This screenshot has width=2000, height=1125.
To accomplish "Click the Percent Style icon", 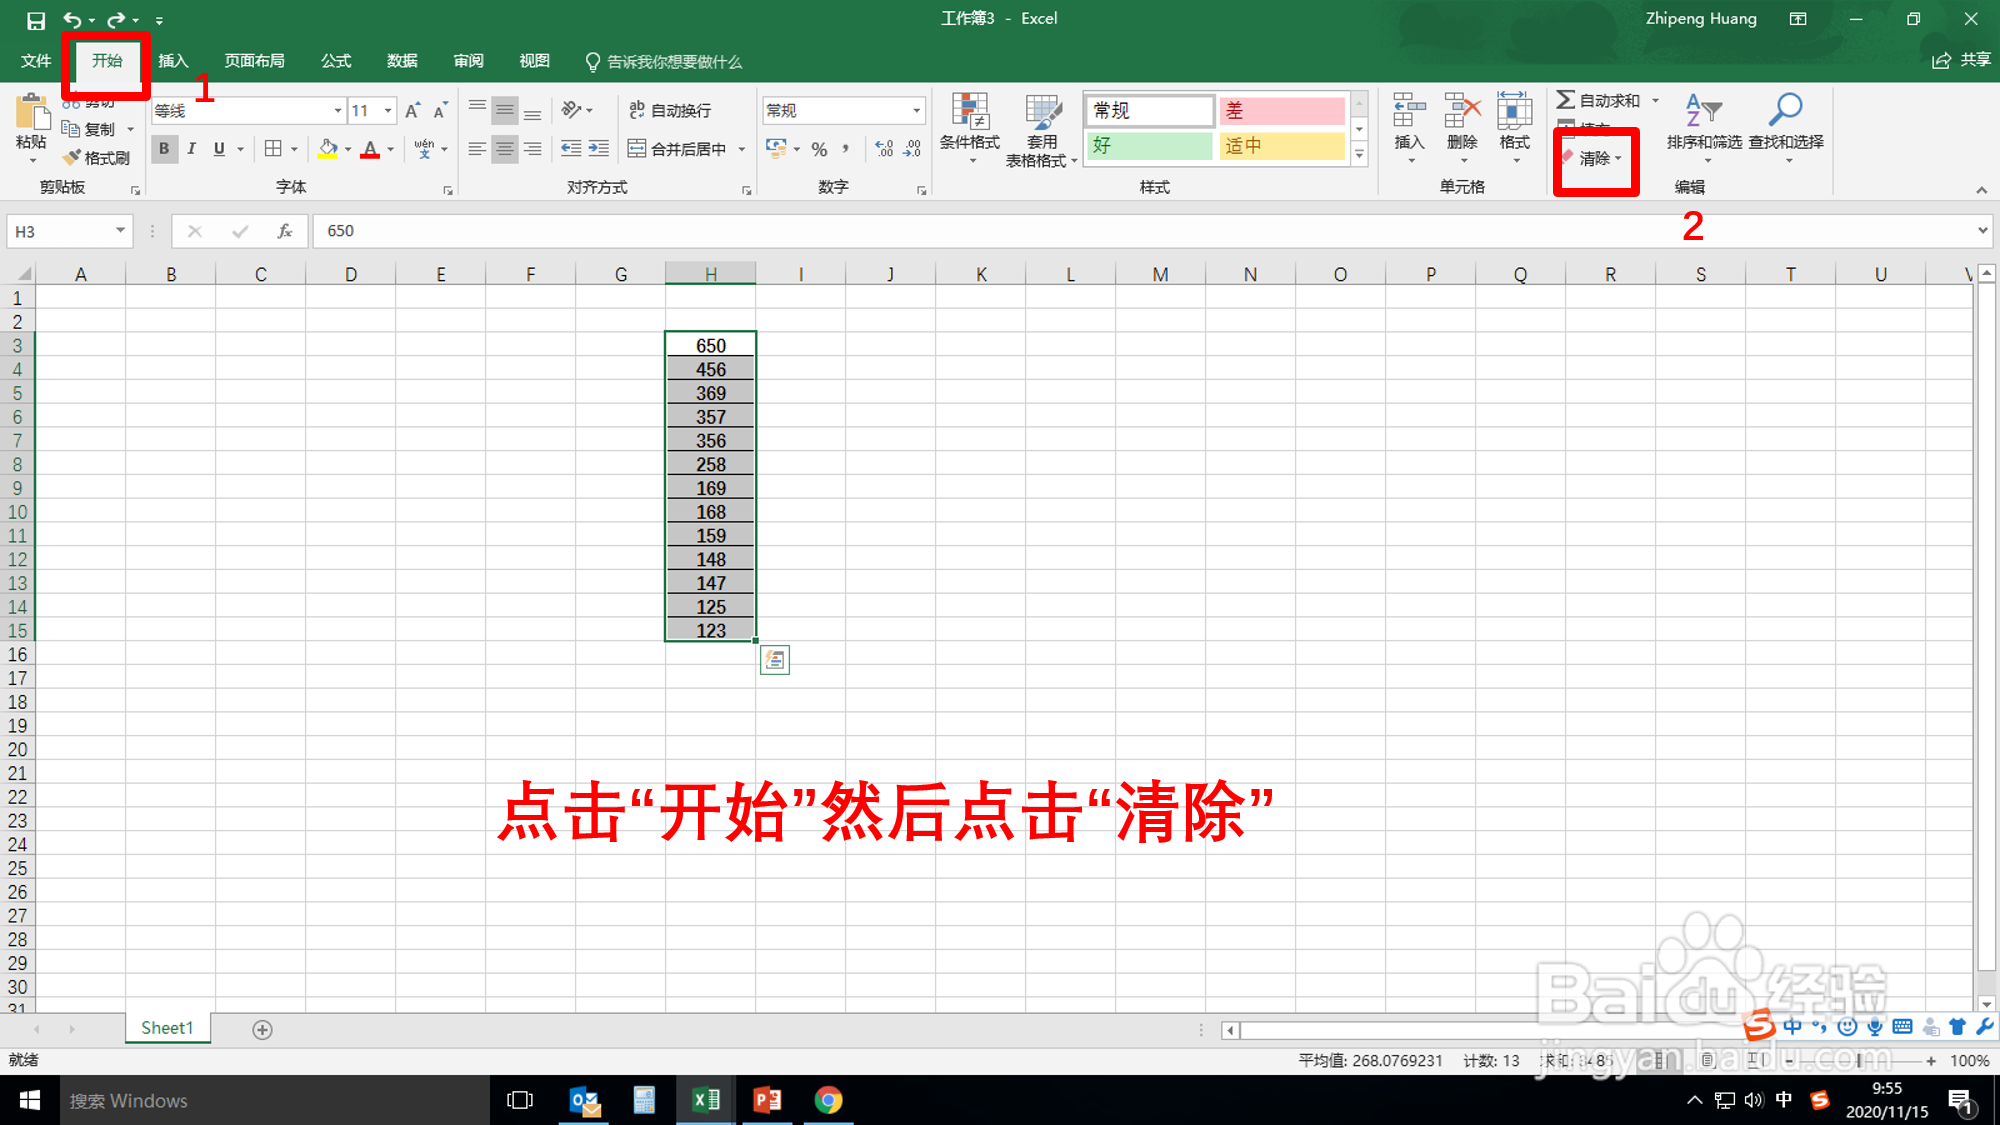I will click(x=818, y=149).
